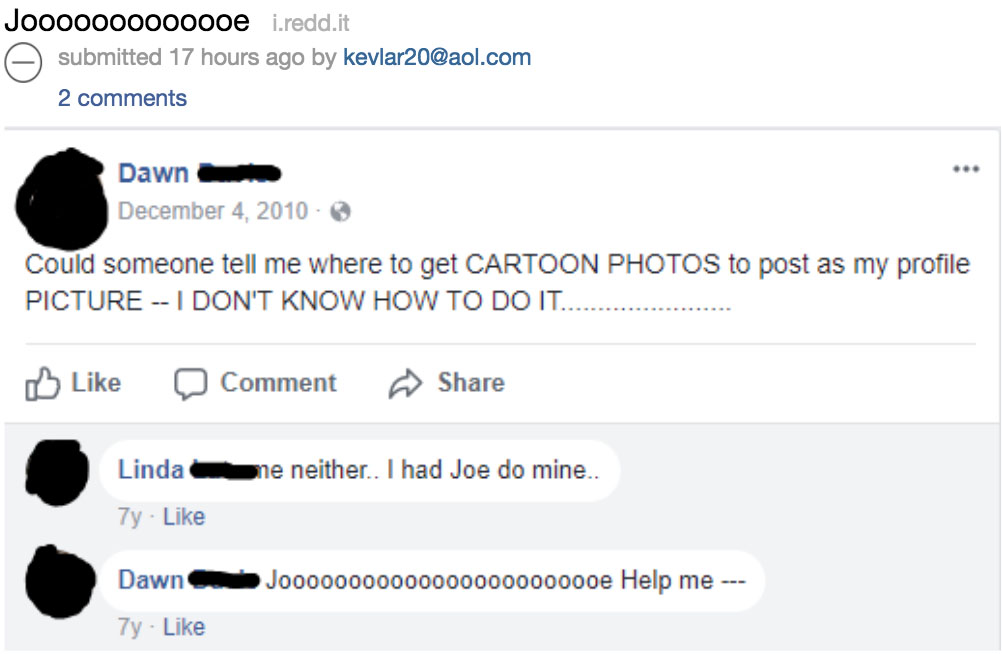Click the Comment speech bubble icon
The height and width of the screenshot is (654, 1002).
point(190,384)
